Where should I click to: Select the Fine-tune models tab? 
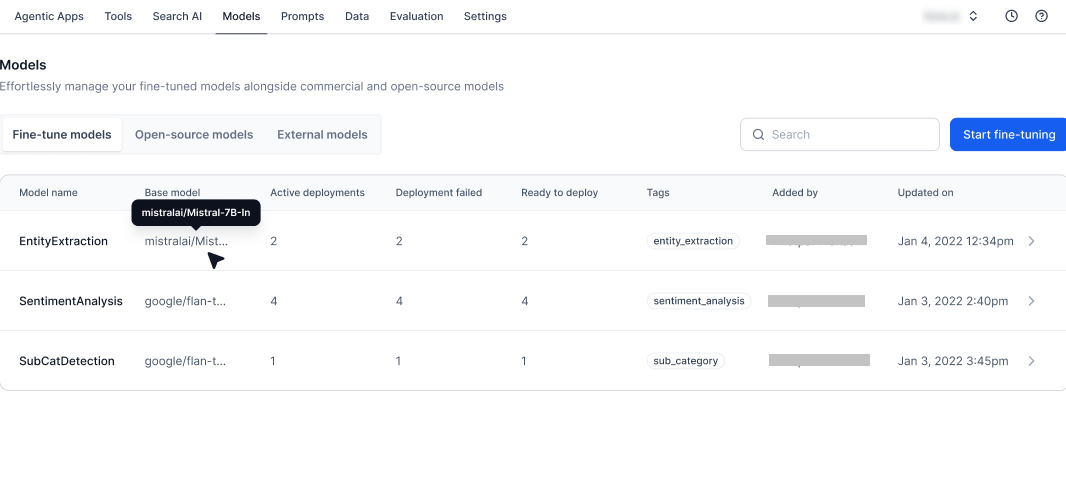[62, 135]
